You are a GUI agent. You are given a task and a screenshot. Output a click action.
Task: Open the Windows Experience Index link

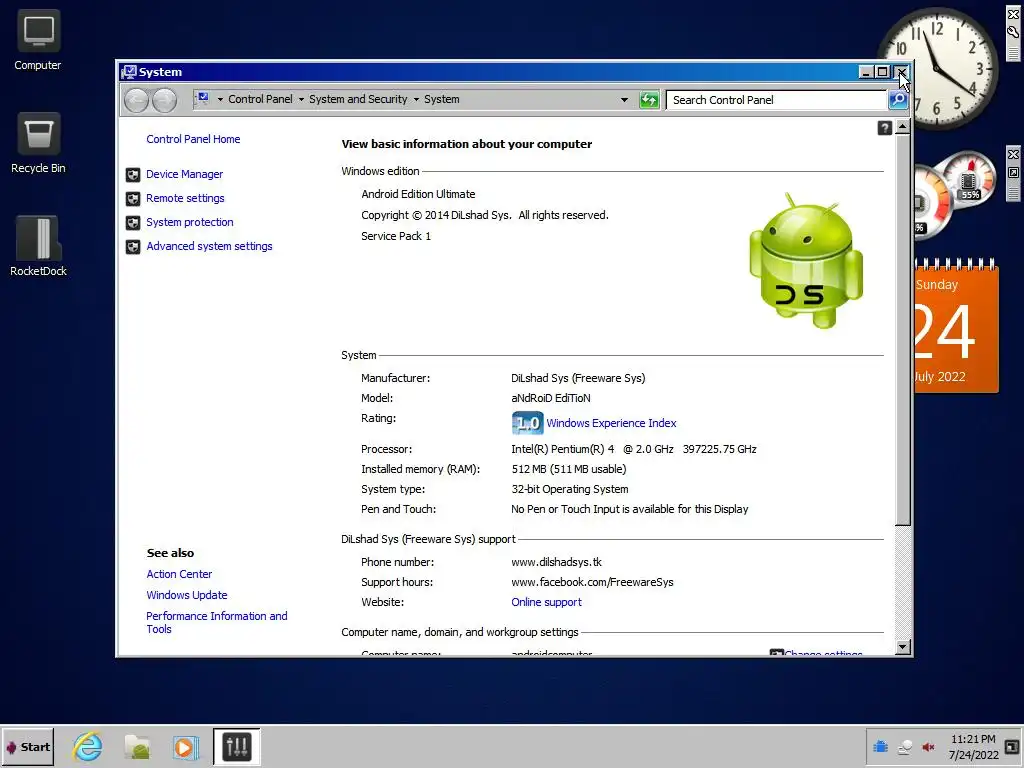click(x=611, y=423)
